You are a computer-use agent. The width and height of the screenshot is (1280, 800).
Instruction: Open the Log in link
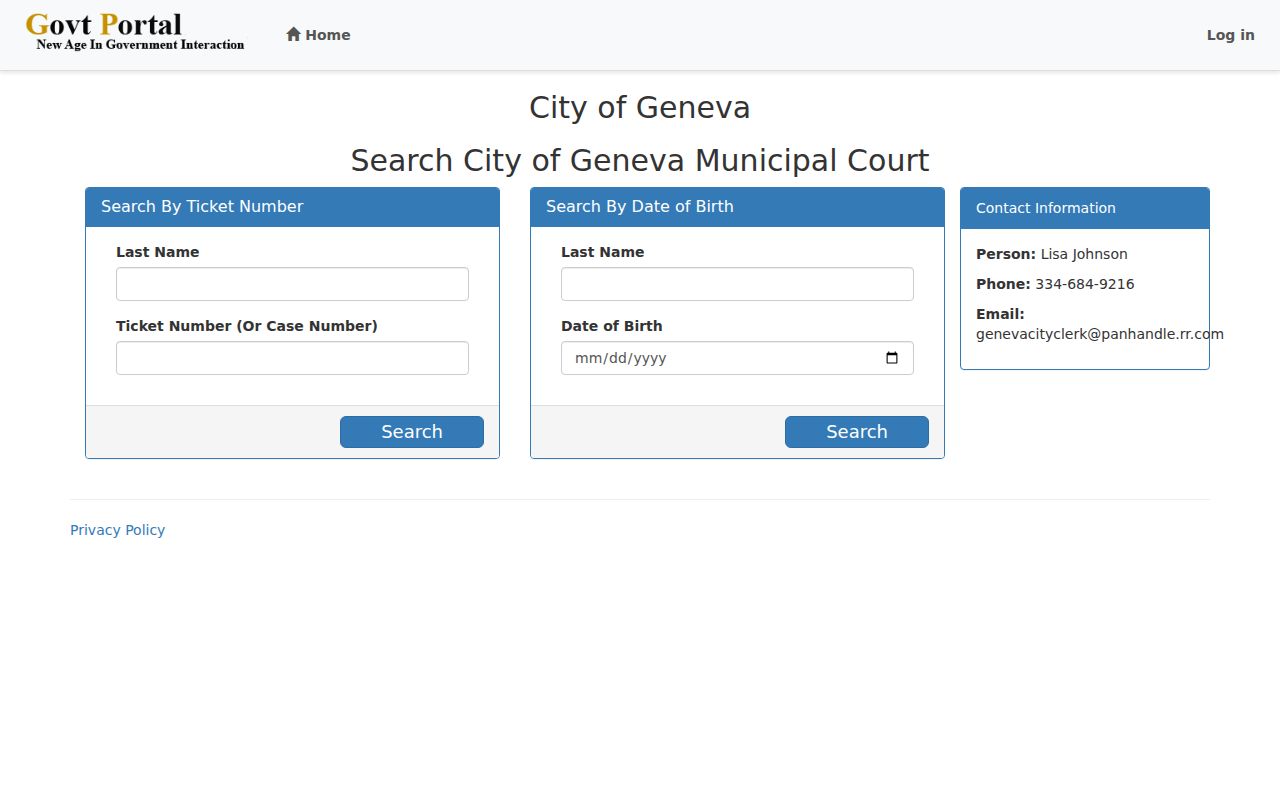(1230, 35)
